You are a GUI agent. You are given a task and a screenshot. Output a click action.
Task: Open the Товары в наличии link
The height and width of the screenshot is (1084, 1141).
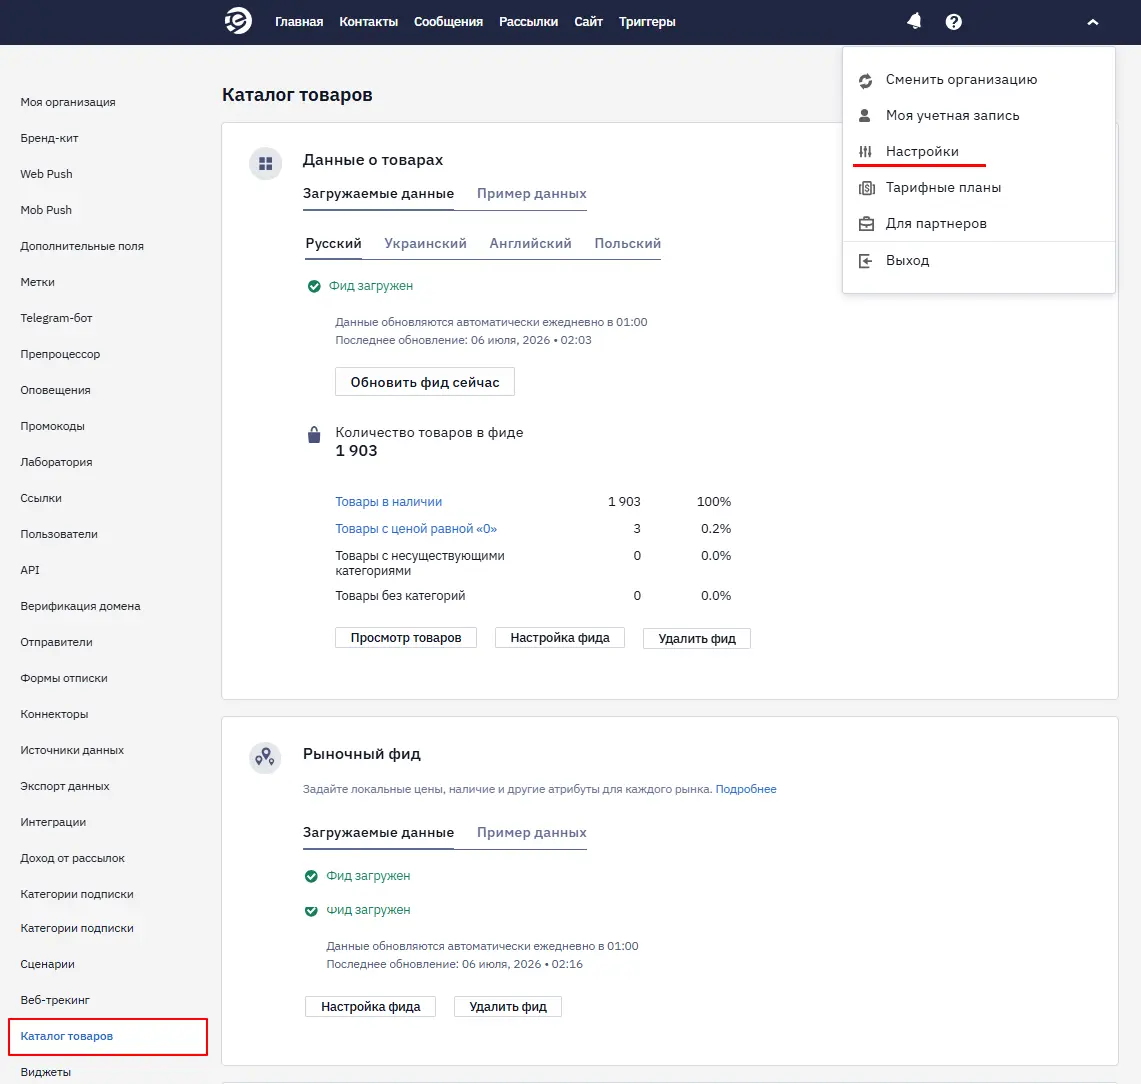tap(389, 502)
